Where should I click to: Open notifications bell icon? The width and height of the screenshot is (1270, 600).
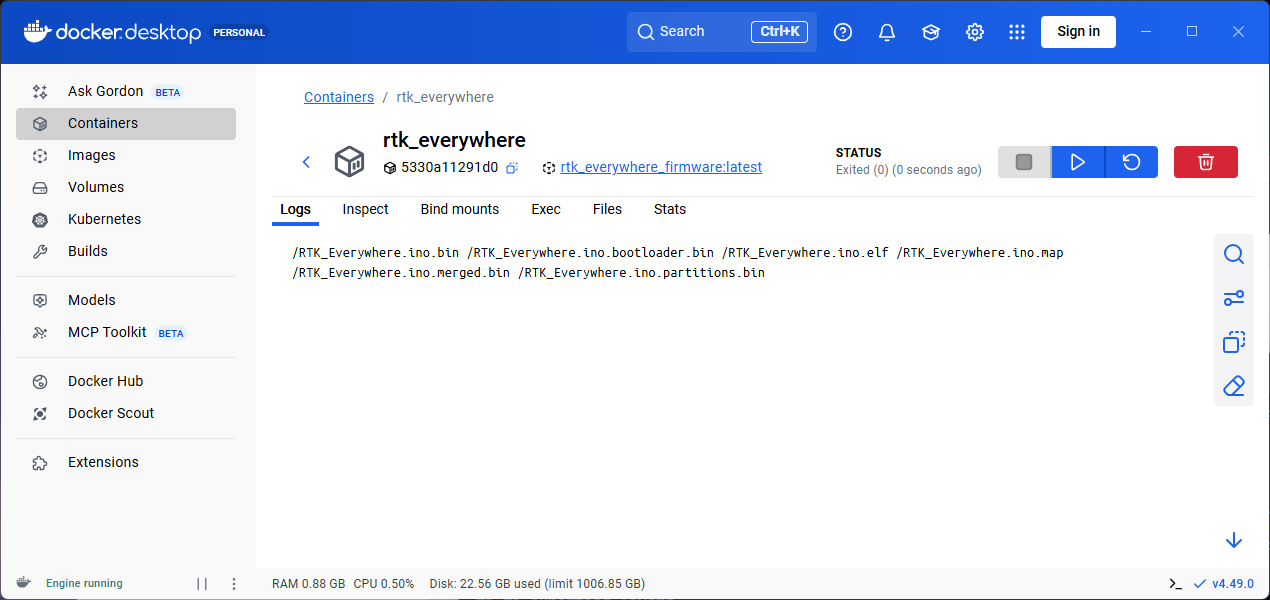tap(886, 32)
